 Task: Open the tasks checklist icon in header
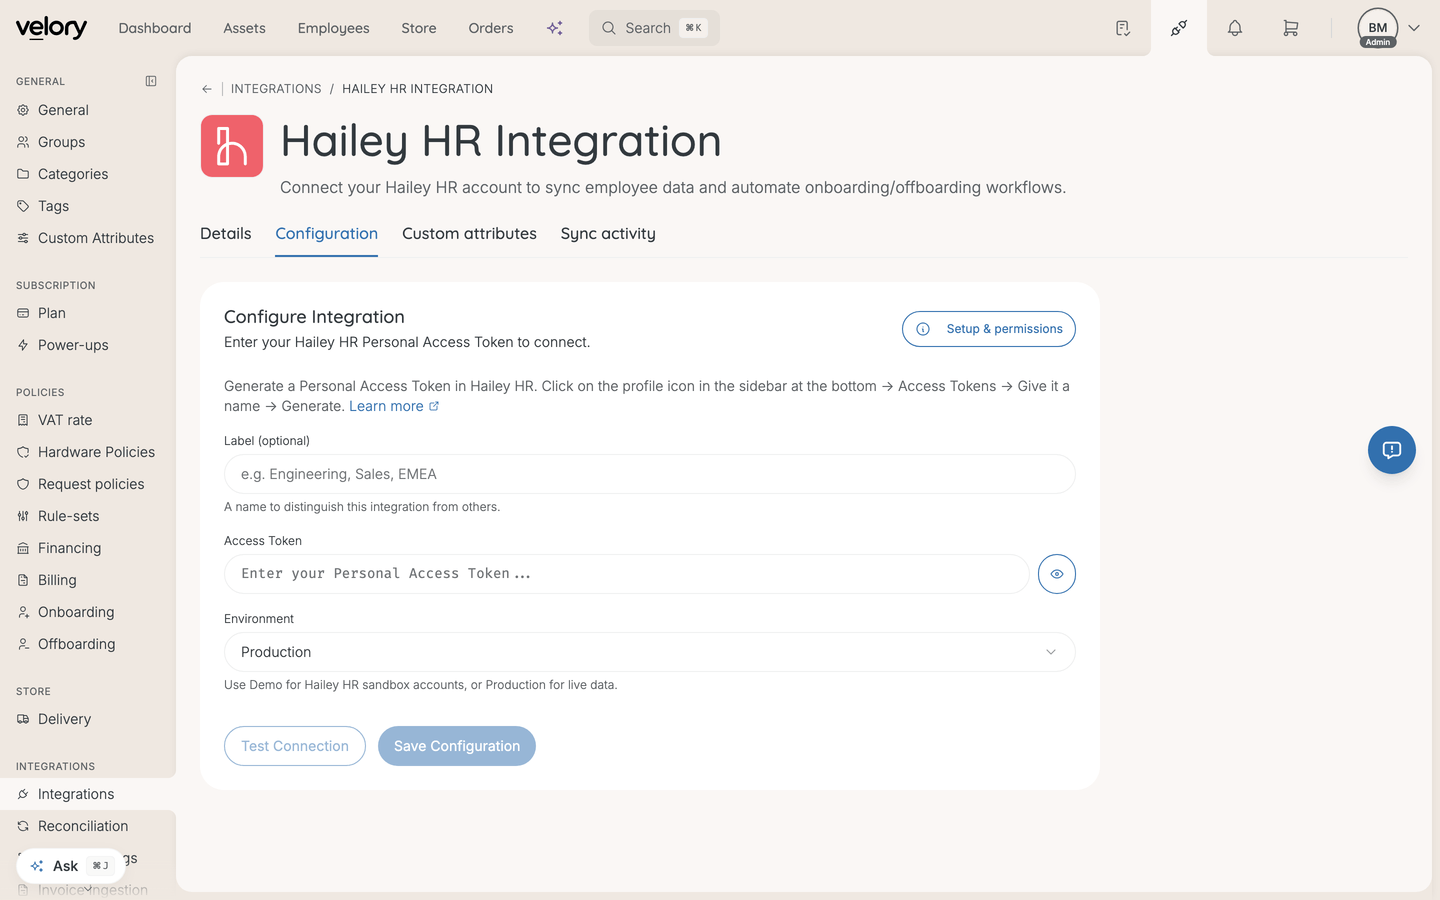click(x=1123, y=28)
